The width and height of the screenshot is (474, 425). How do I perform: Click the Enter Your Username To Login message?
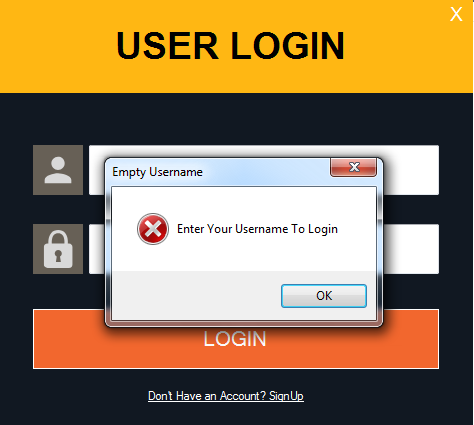pyautogui.click(x=257, y=229)
